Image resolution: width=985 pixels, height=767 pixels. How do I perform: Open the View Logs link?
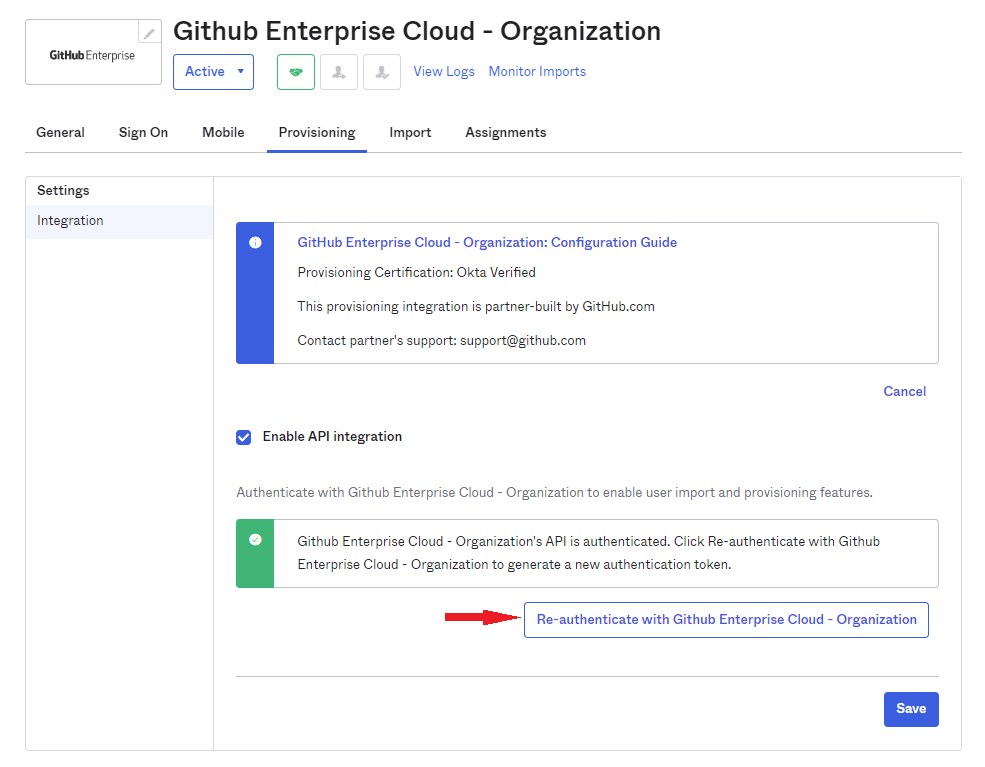point(444,72)
